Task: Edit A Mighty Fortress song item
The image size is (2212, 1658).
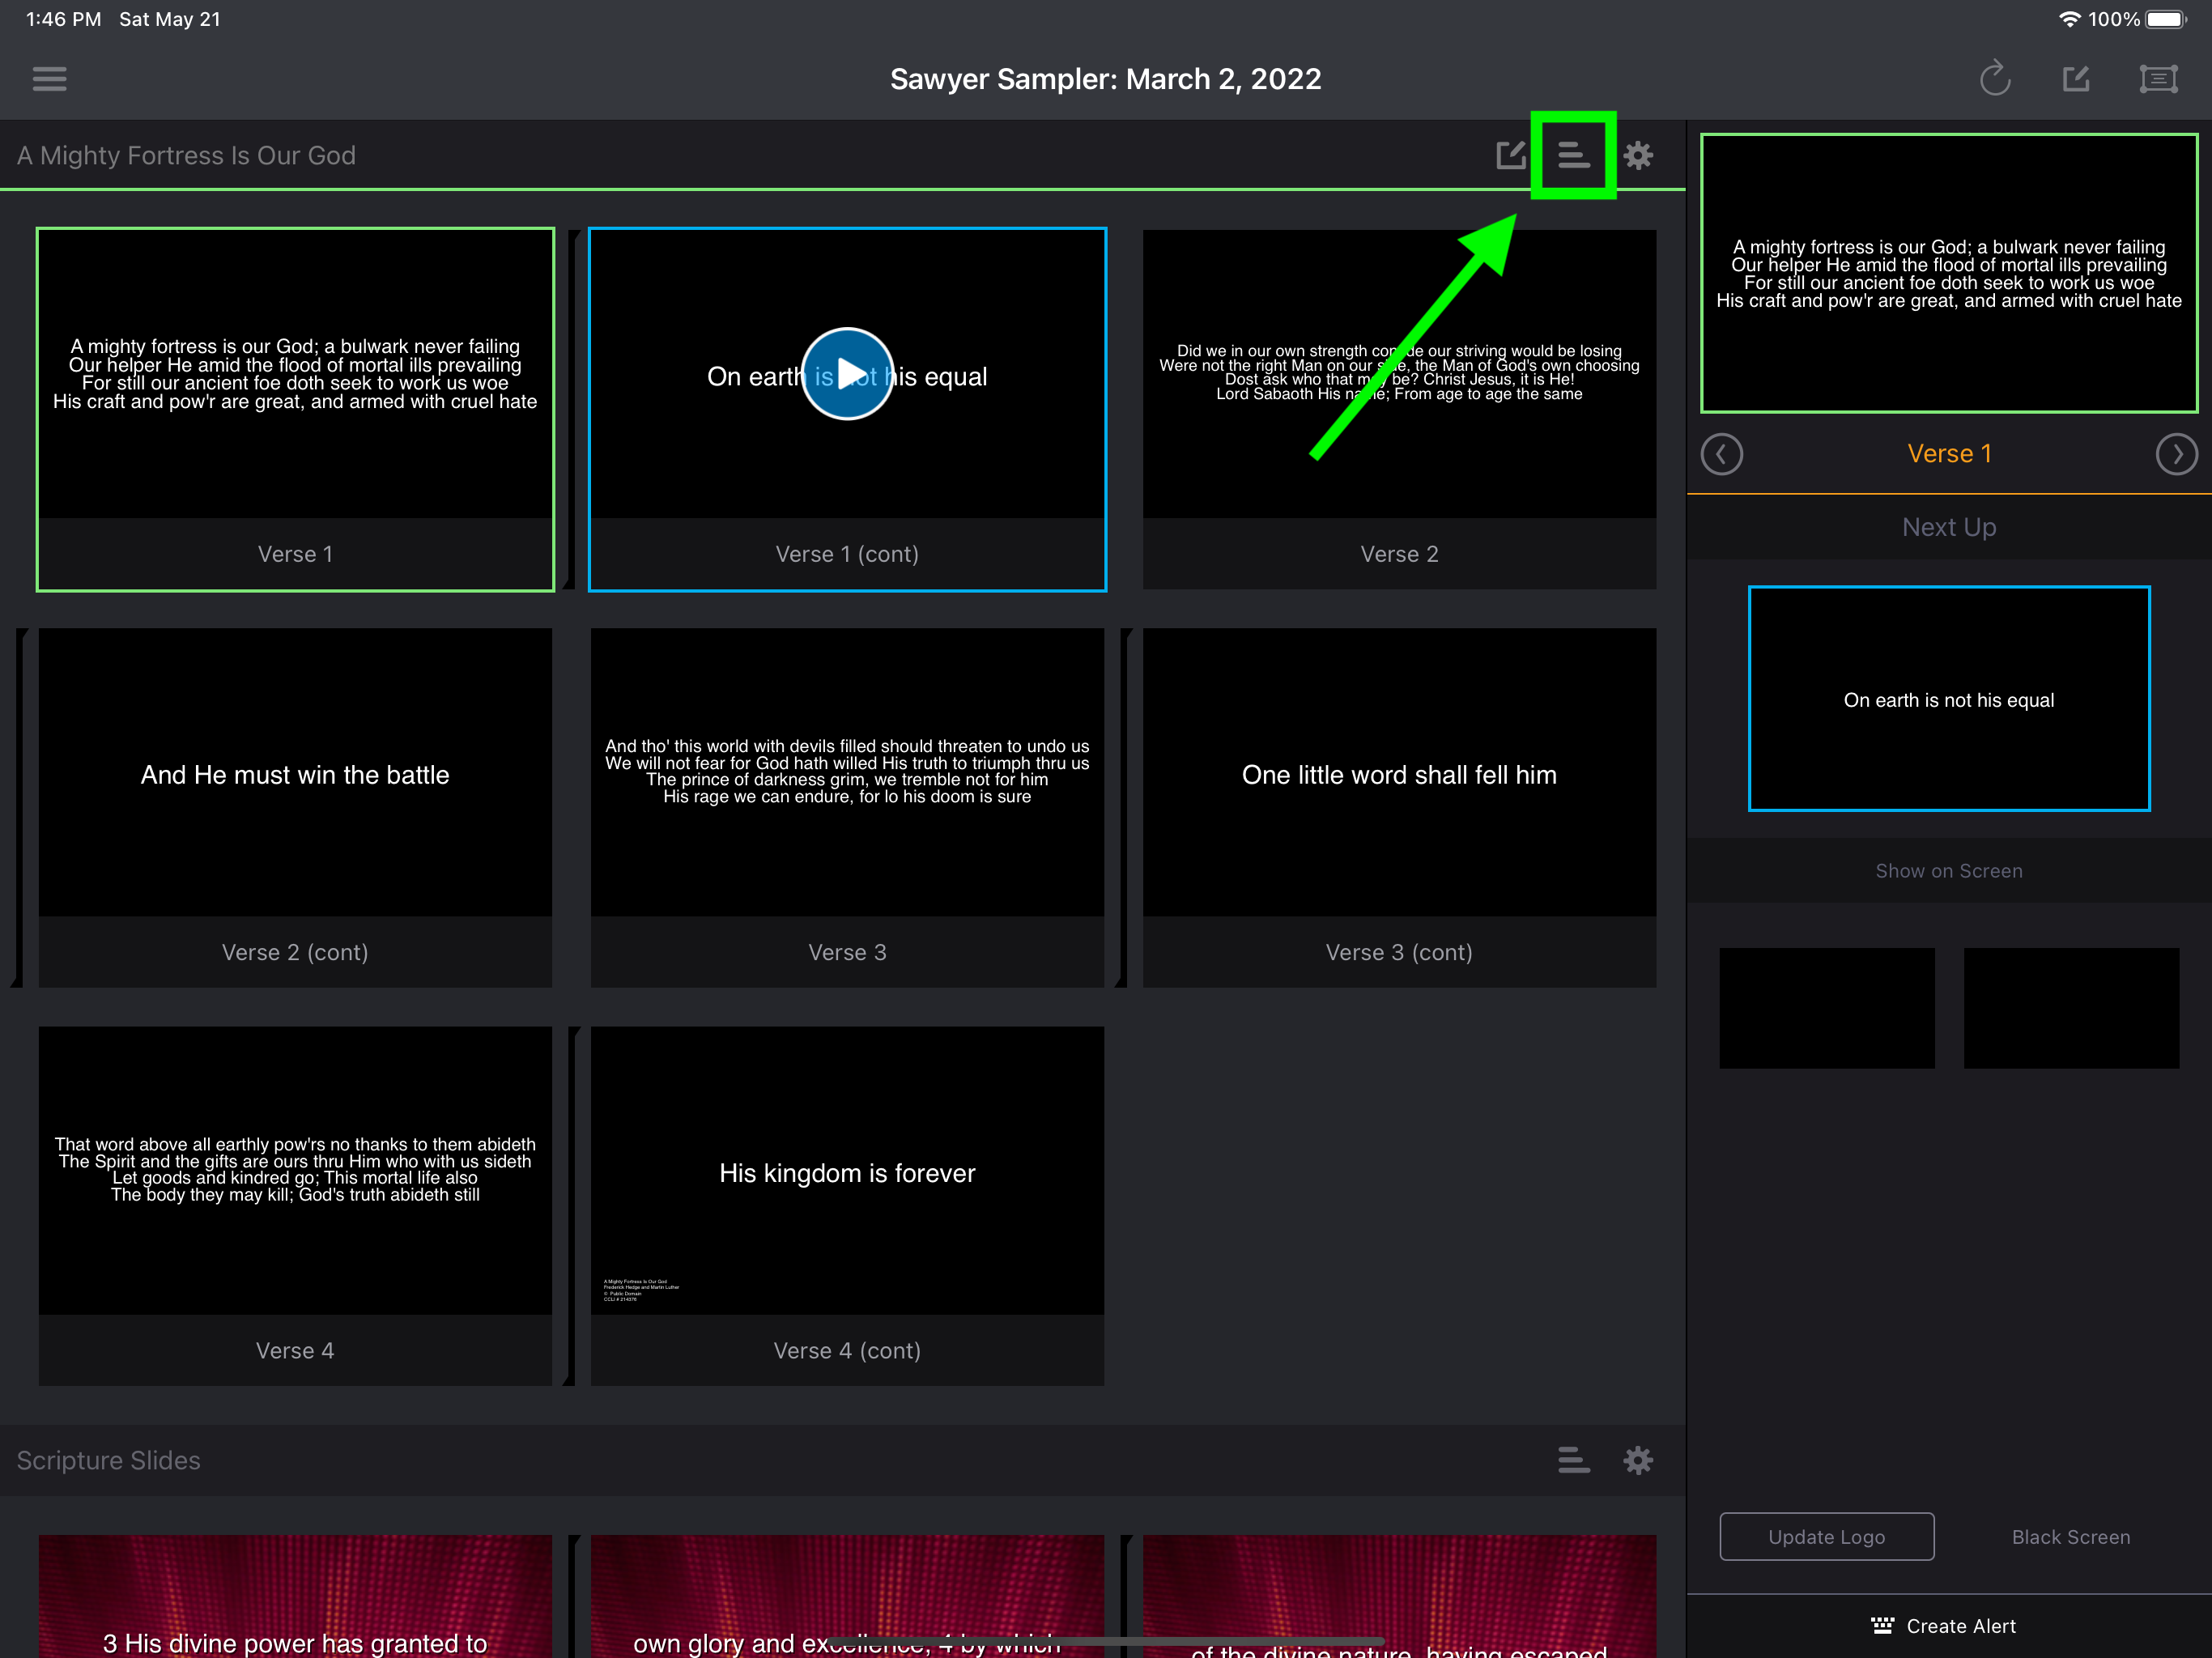Action: pos(1510,155)
